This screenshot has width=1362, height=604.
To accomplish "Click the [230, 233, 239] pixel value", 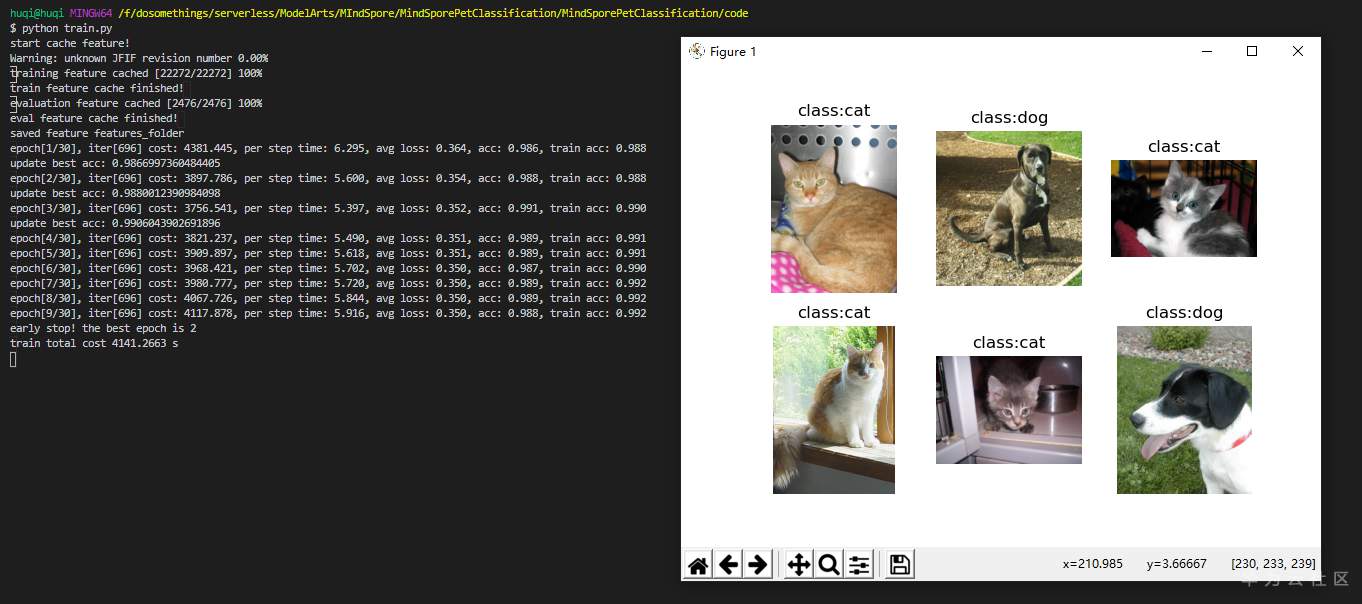I will click(1274, 564).
